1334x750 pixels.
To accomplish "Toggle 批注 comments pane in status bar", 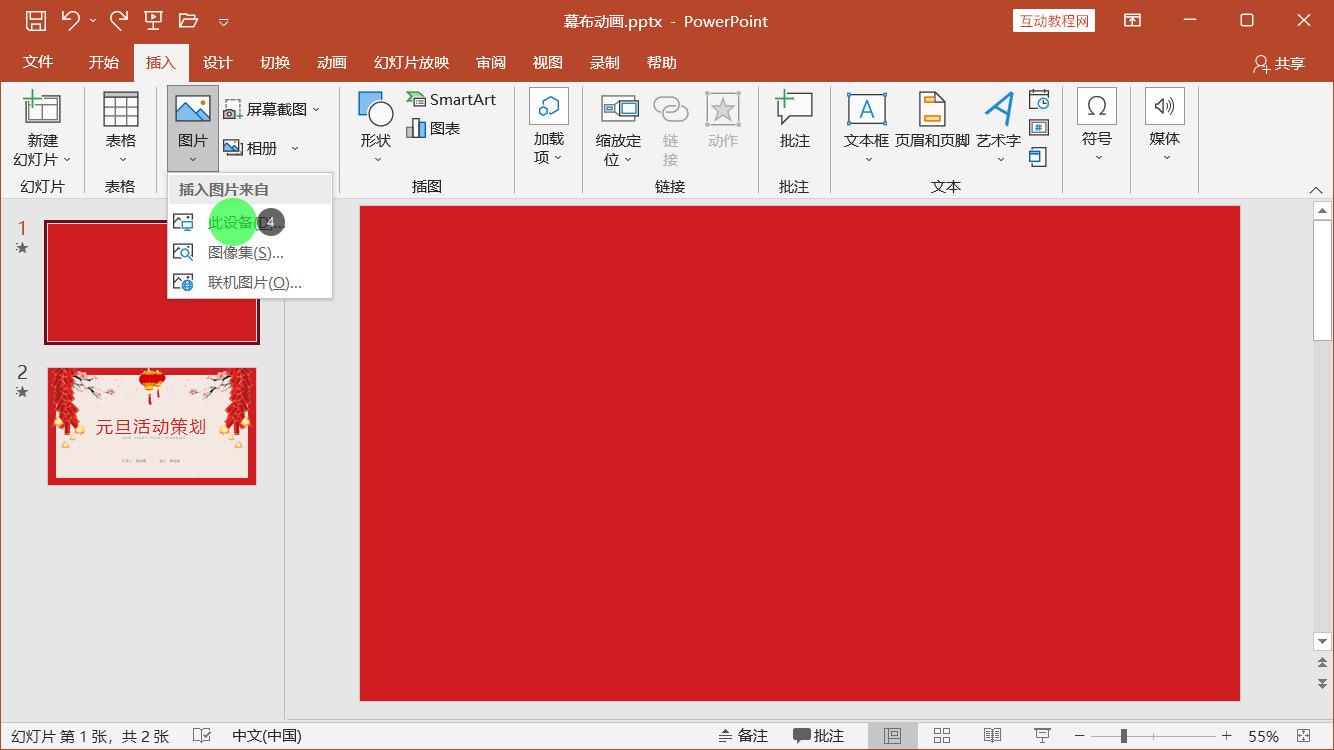I will (x=819, y=736).
